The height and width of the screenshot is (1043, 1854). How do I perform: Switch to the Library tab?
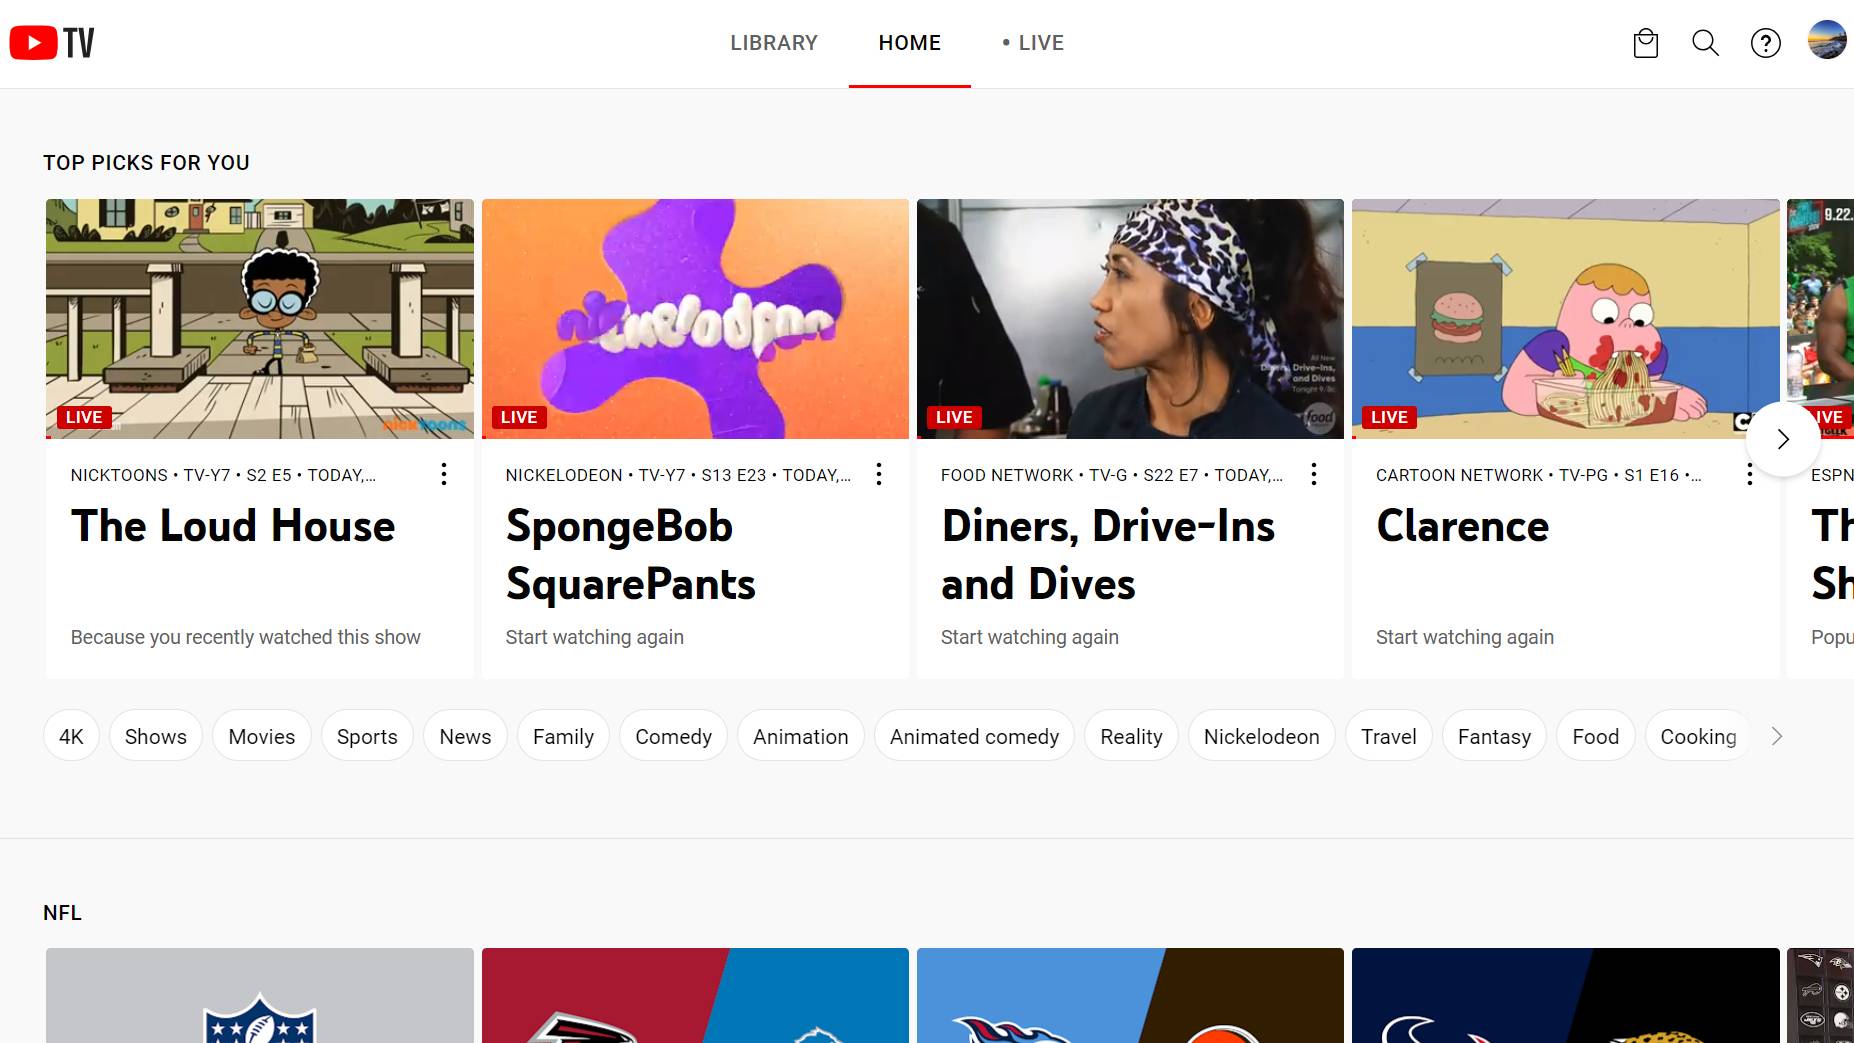(773, 43)
